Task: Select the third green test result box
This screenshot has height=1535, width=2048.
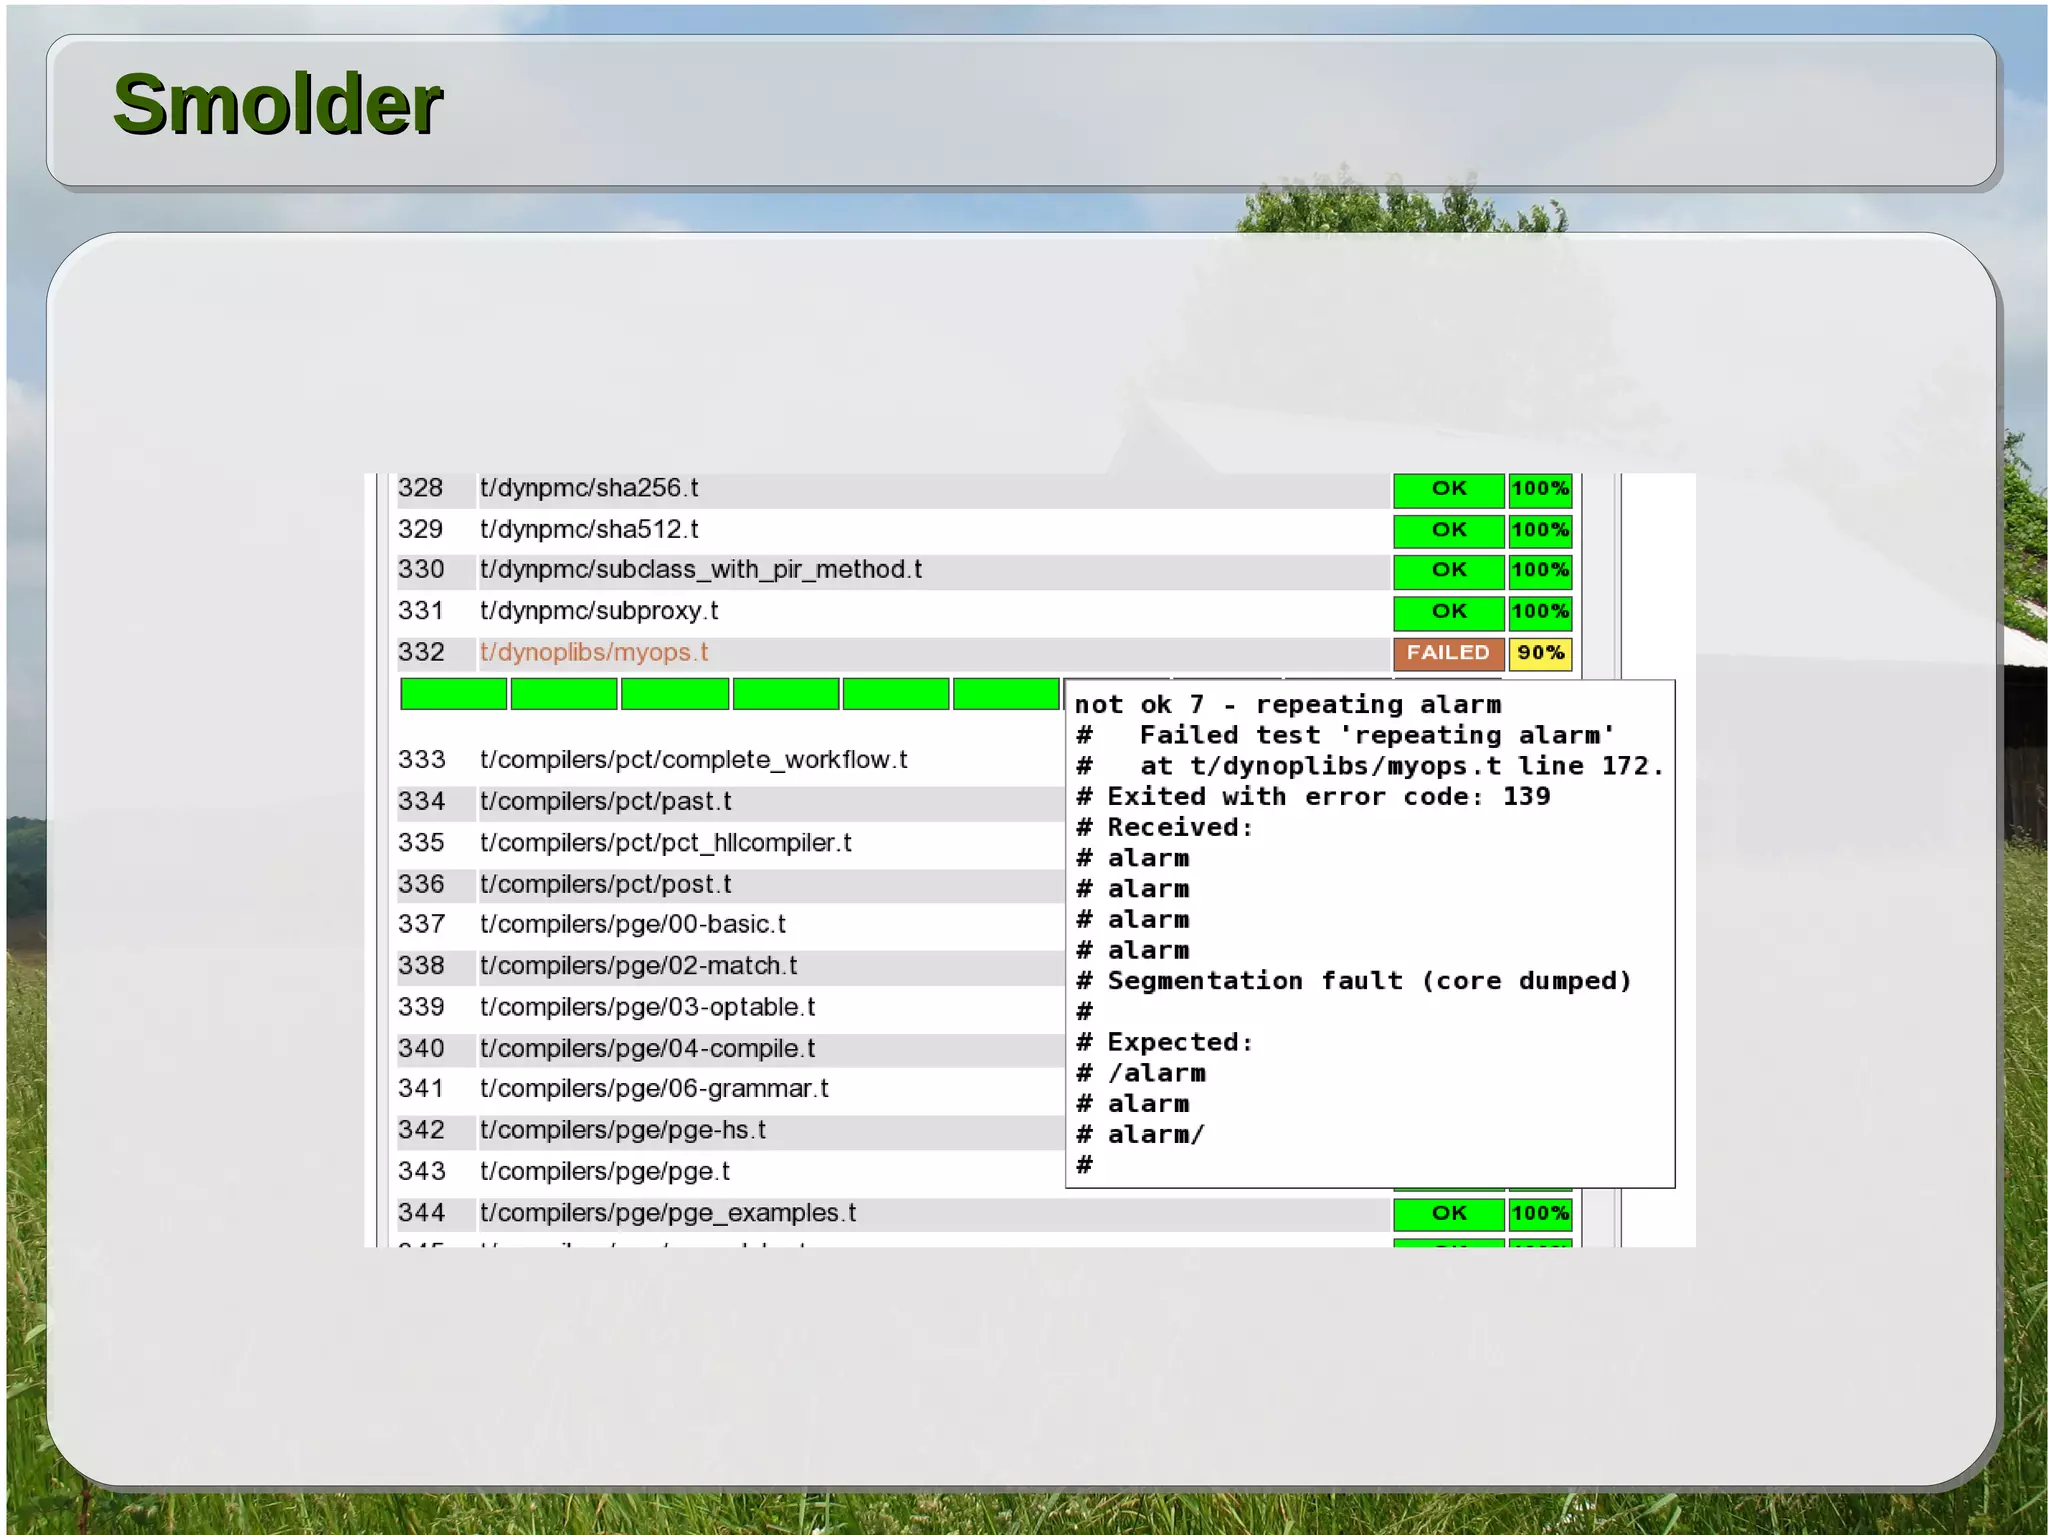Action: coord(675,693)
